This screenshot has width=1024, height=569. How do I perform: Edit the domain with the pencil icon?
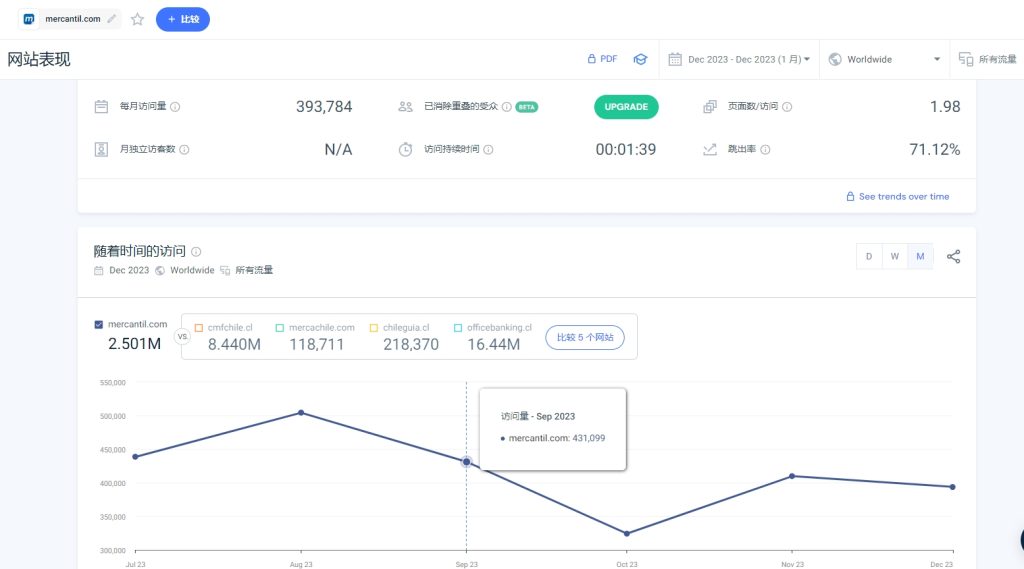click(112, 19)
